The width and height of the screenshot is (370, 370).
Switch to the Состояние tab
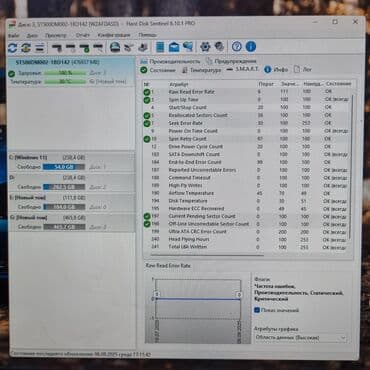[x=158, y=70]
